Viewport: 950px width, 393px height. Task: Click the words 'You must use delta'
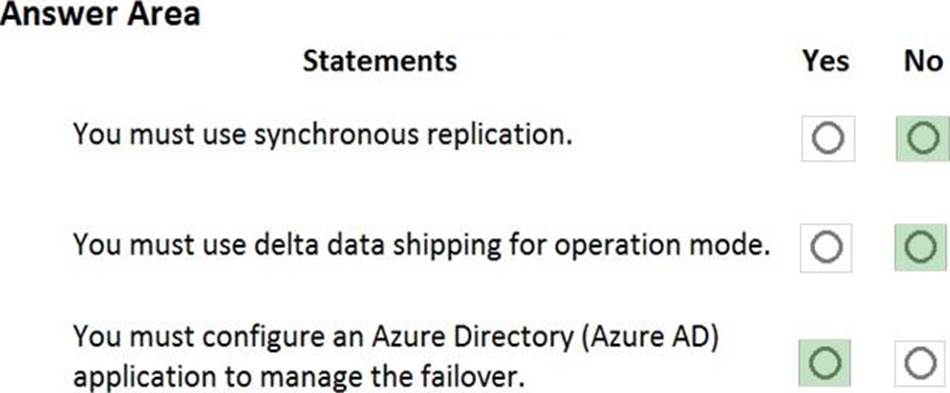(220, 245)
